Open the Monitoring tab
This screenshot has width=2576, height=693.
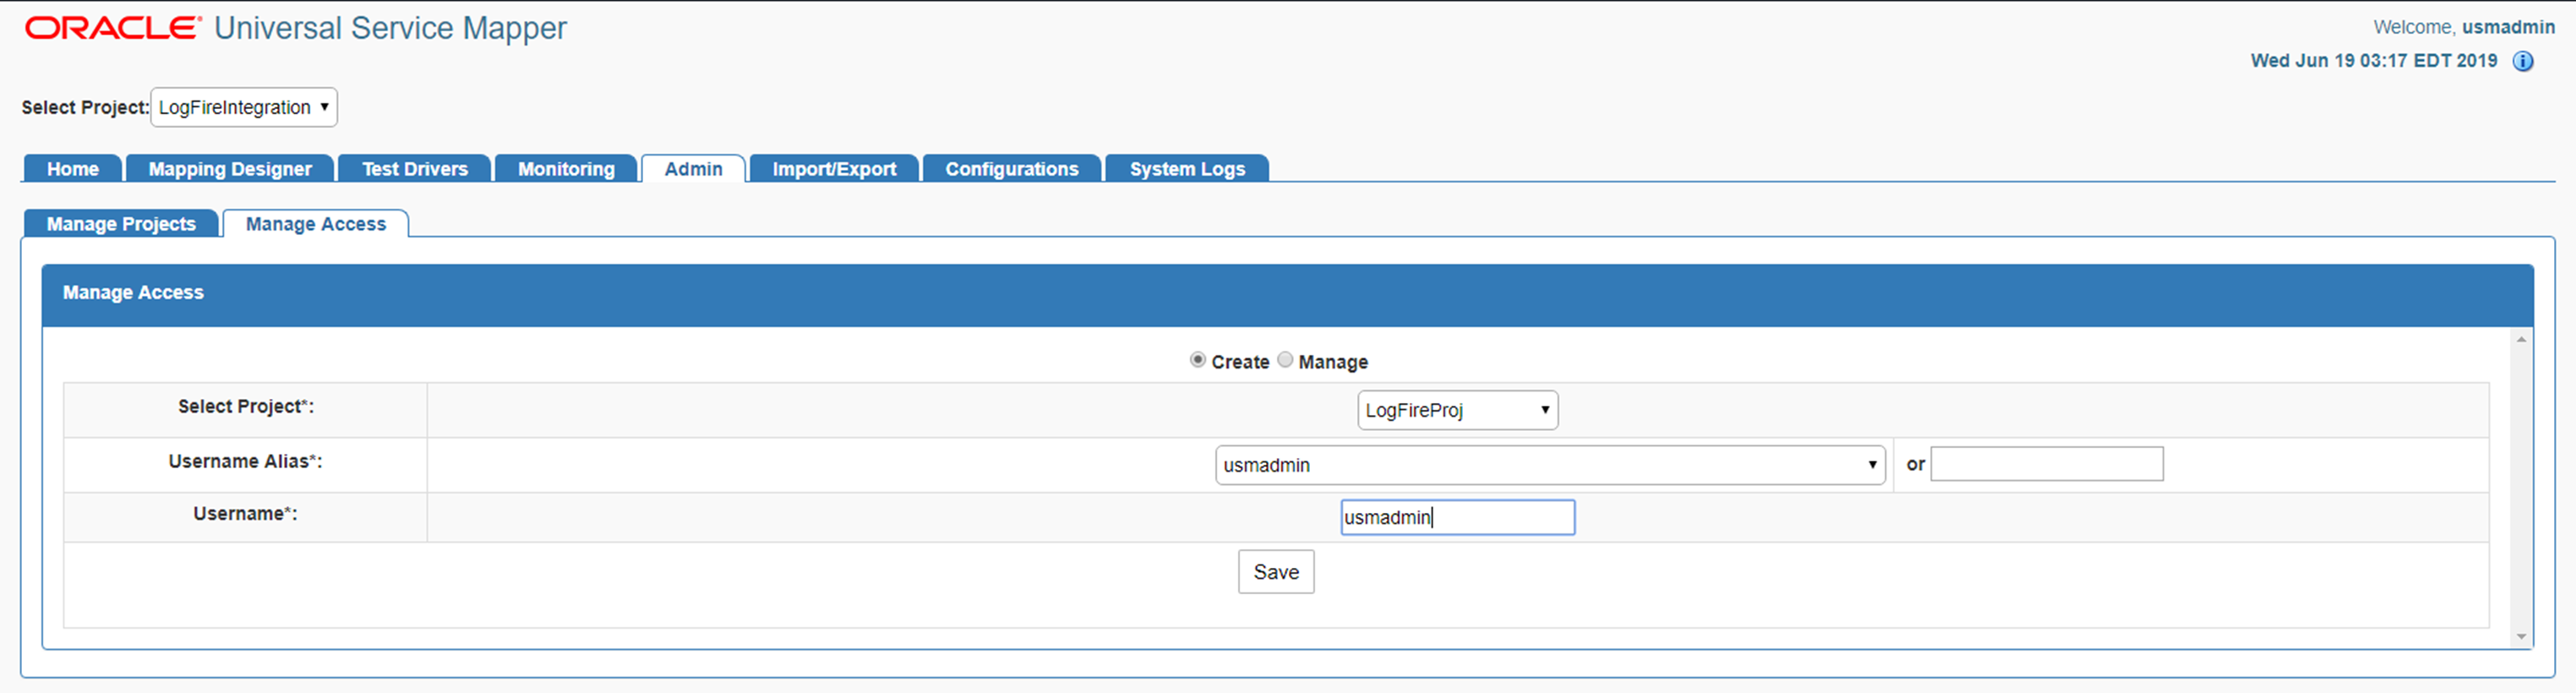pyautogui.click(x=566, y=169)
